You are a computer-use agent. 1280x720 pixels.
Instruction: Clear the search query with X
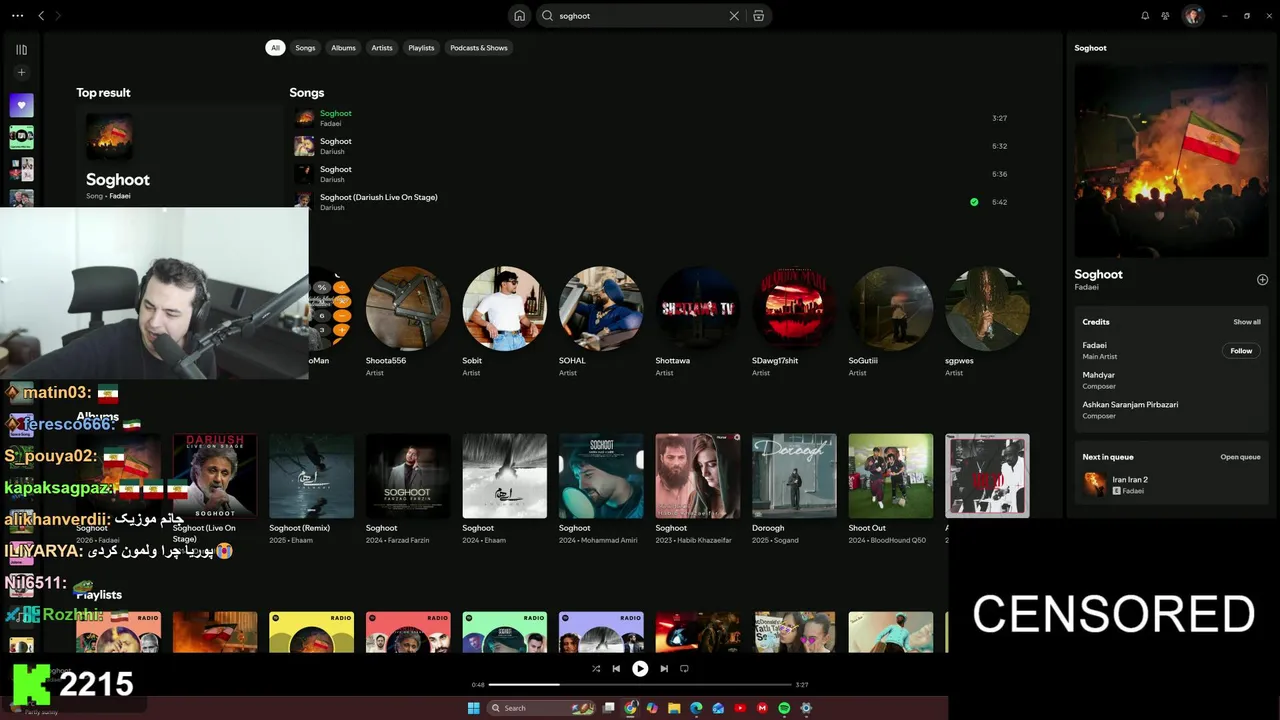734,16
